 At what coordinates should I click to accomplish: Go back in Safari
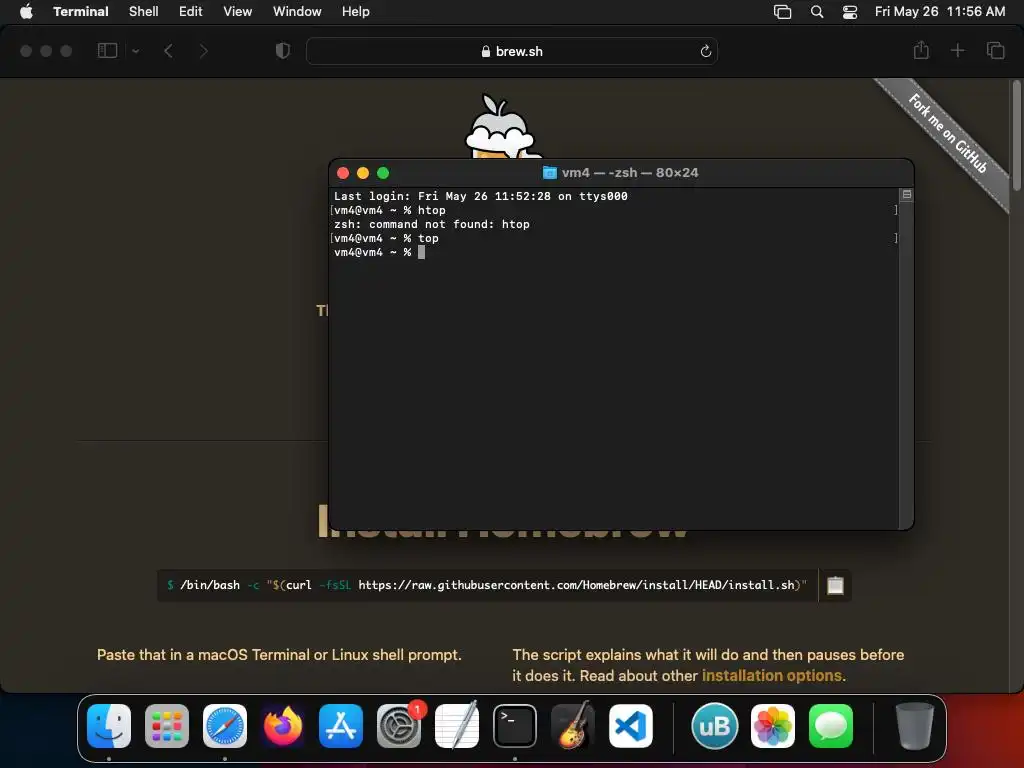coord(168,50)
